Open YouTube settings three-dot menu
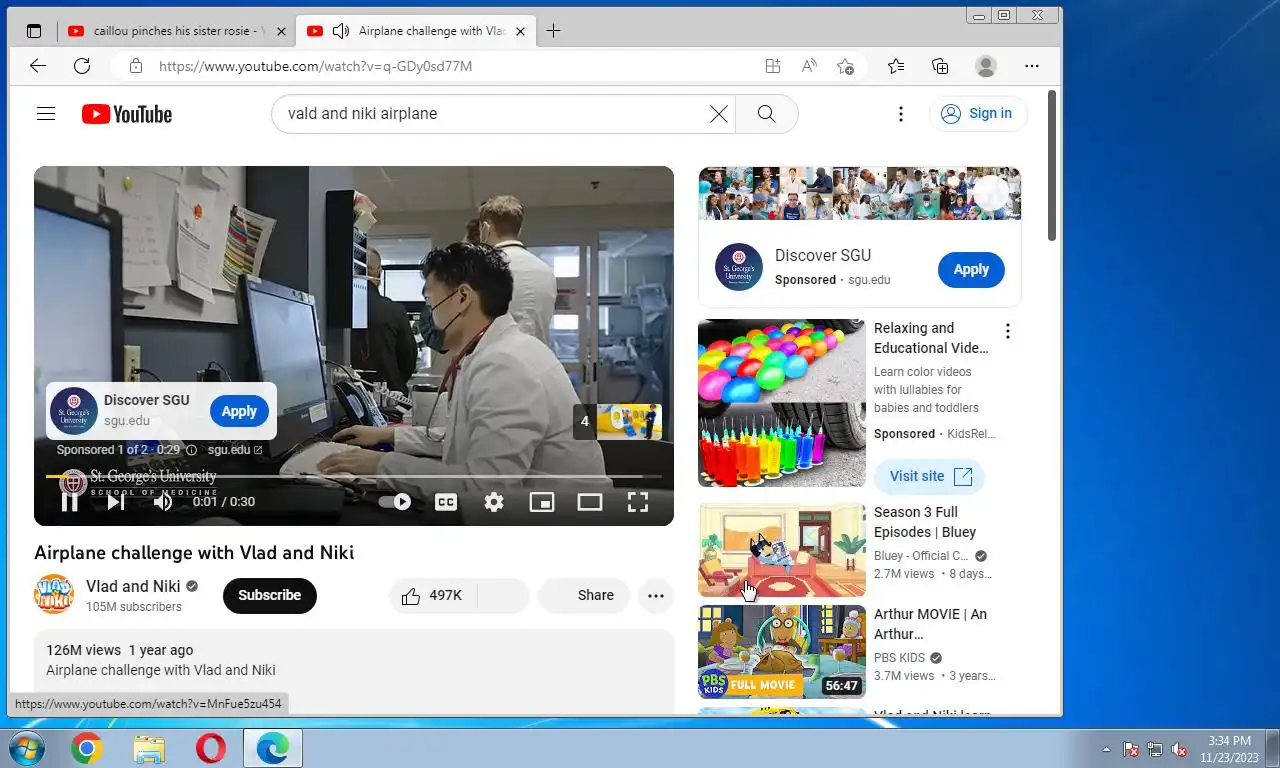Viewport: 1280px width, 768px height. (900, 114)
